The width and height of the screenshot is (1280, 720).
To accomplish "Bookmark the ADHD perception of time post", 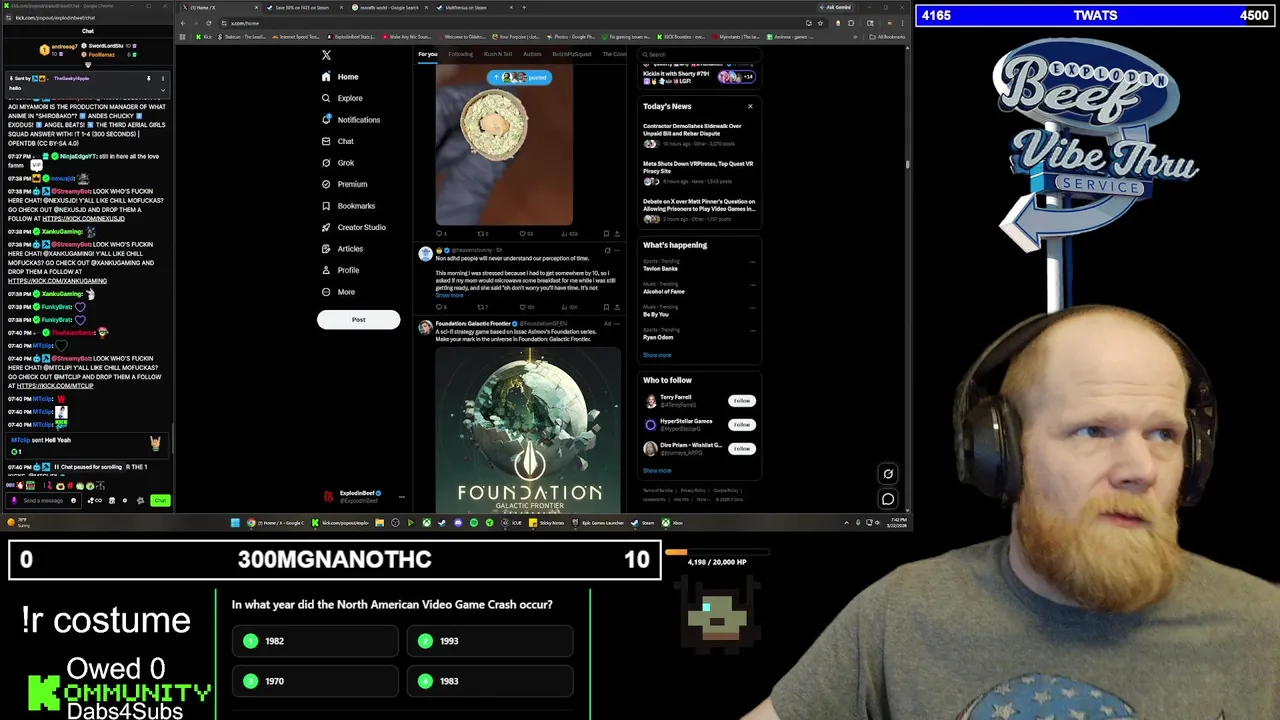I will coord(606,307).
